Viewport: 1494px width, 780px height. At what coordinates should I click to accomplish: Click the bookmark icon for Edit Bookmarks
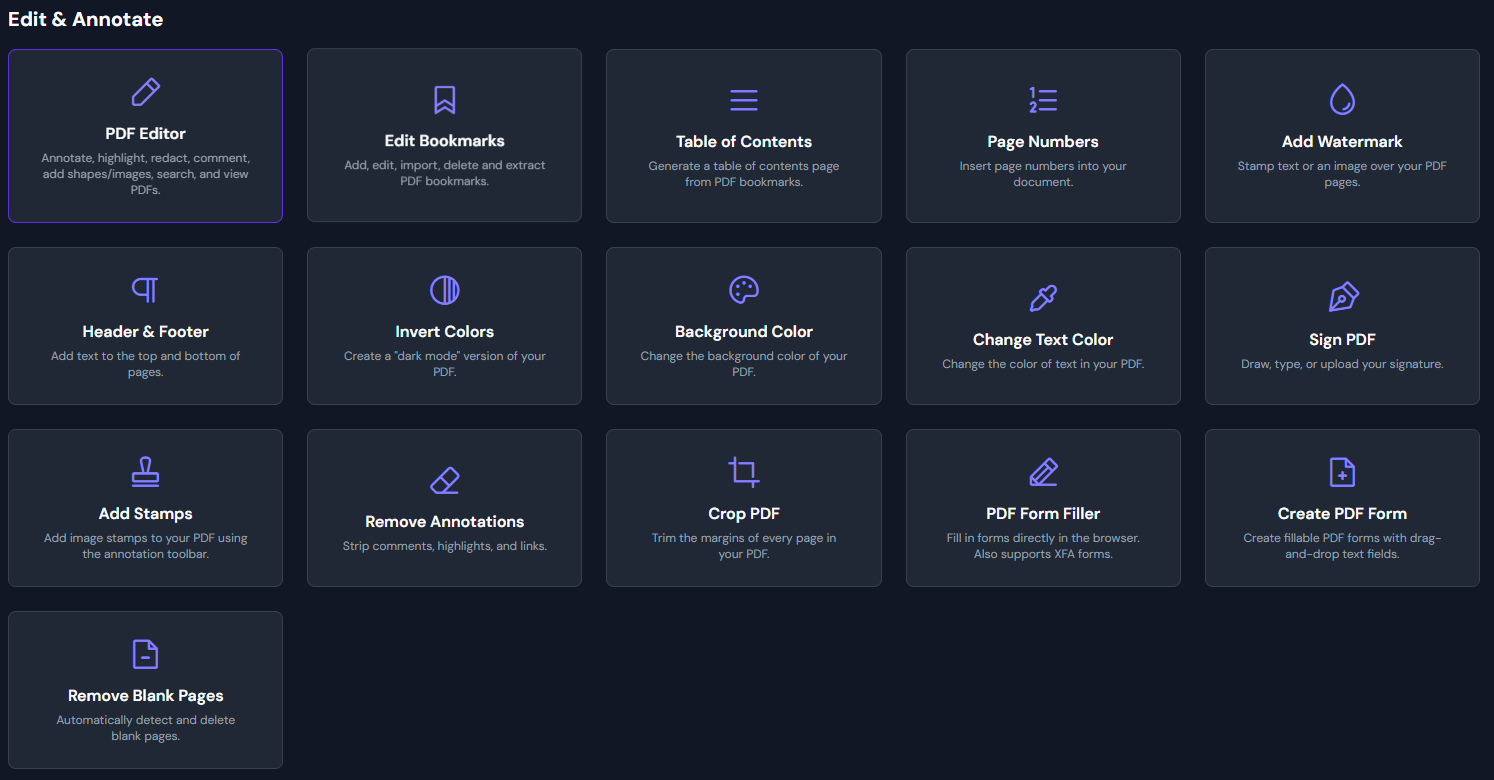point(444,100)
